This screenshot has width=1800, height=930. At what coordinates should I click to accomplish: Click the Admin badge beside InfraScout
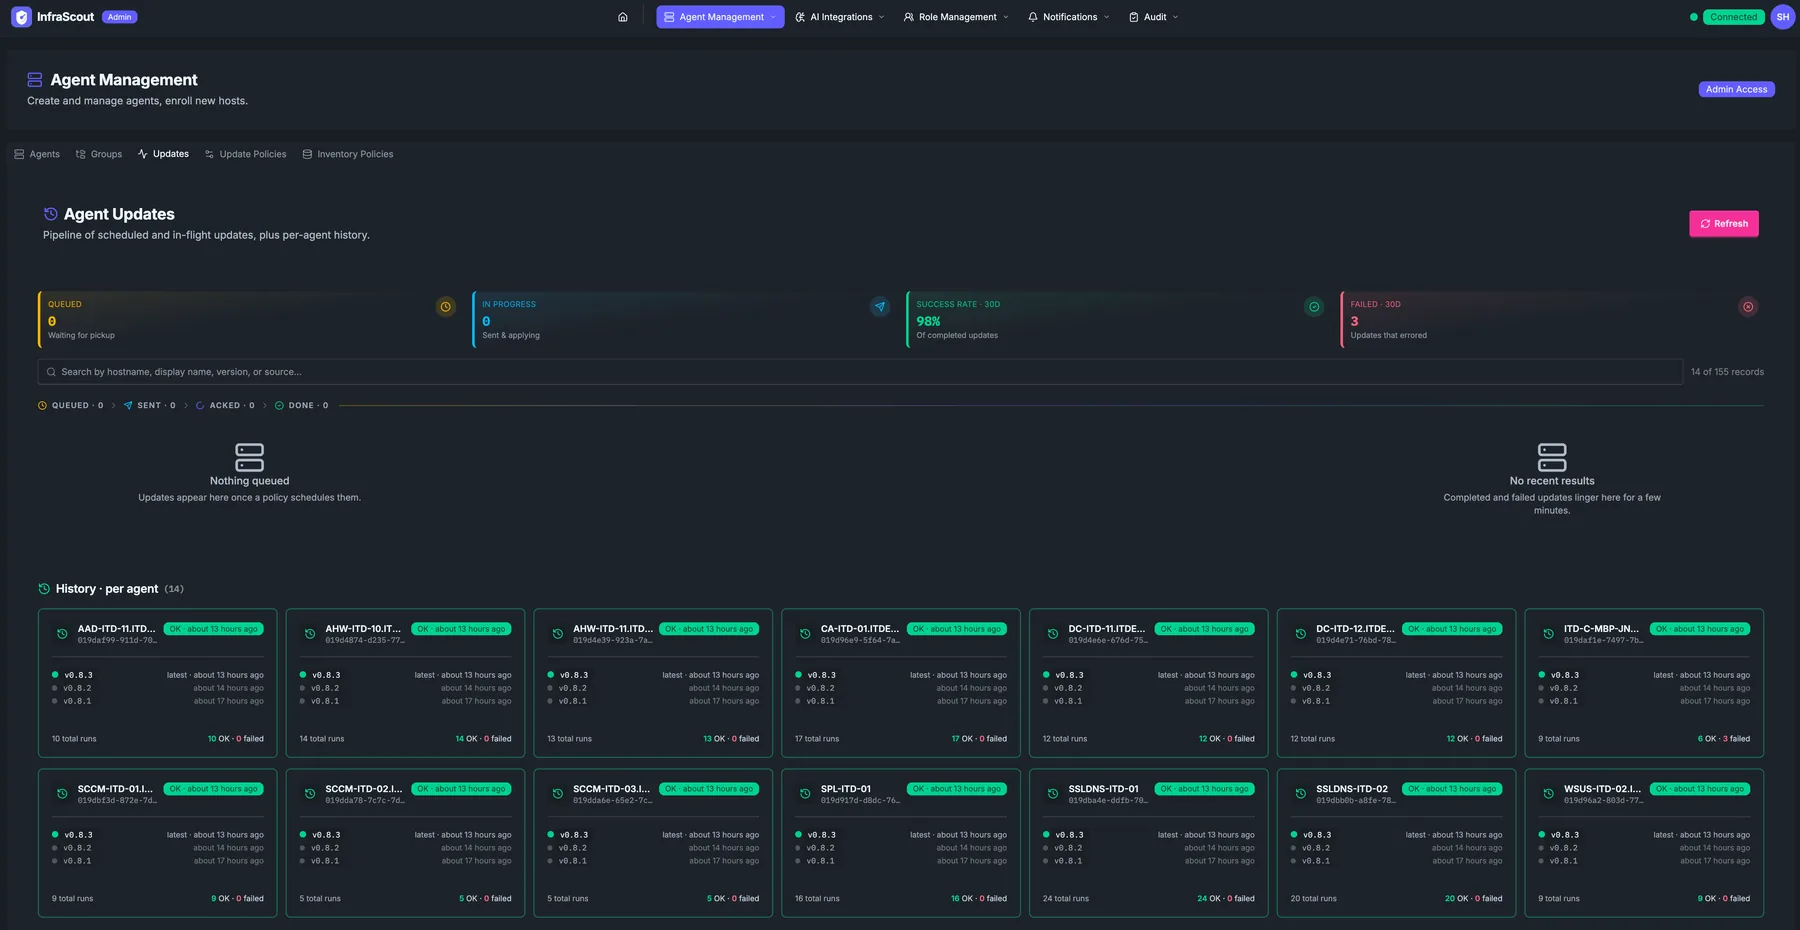tap(120, 17)
